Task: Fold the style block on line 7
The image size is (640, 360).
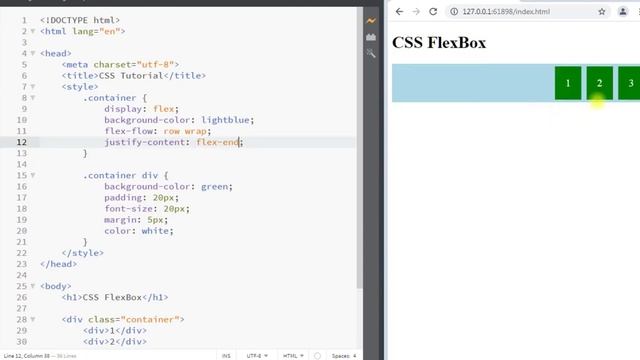Action: pos(33,87)
